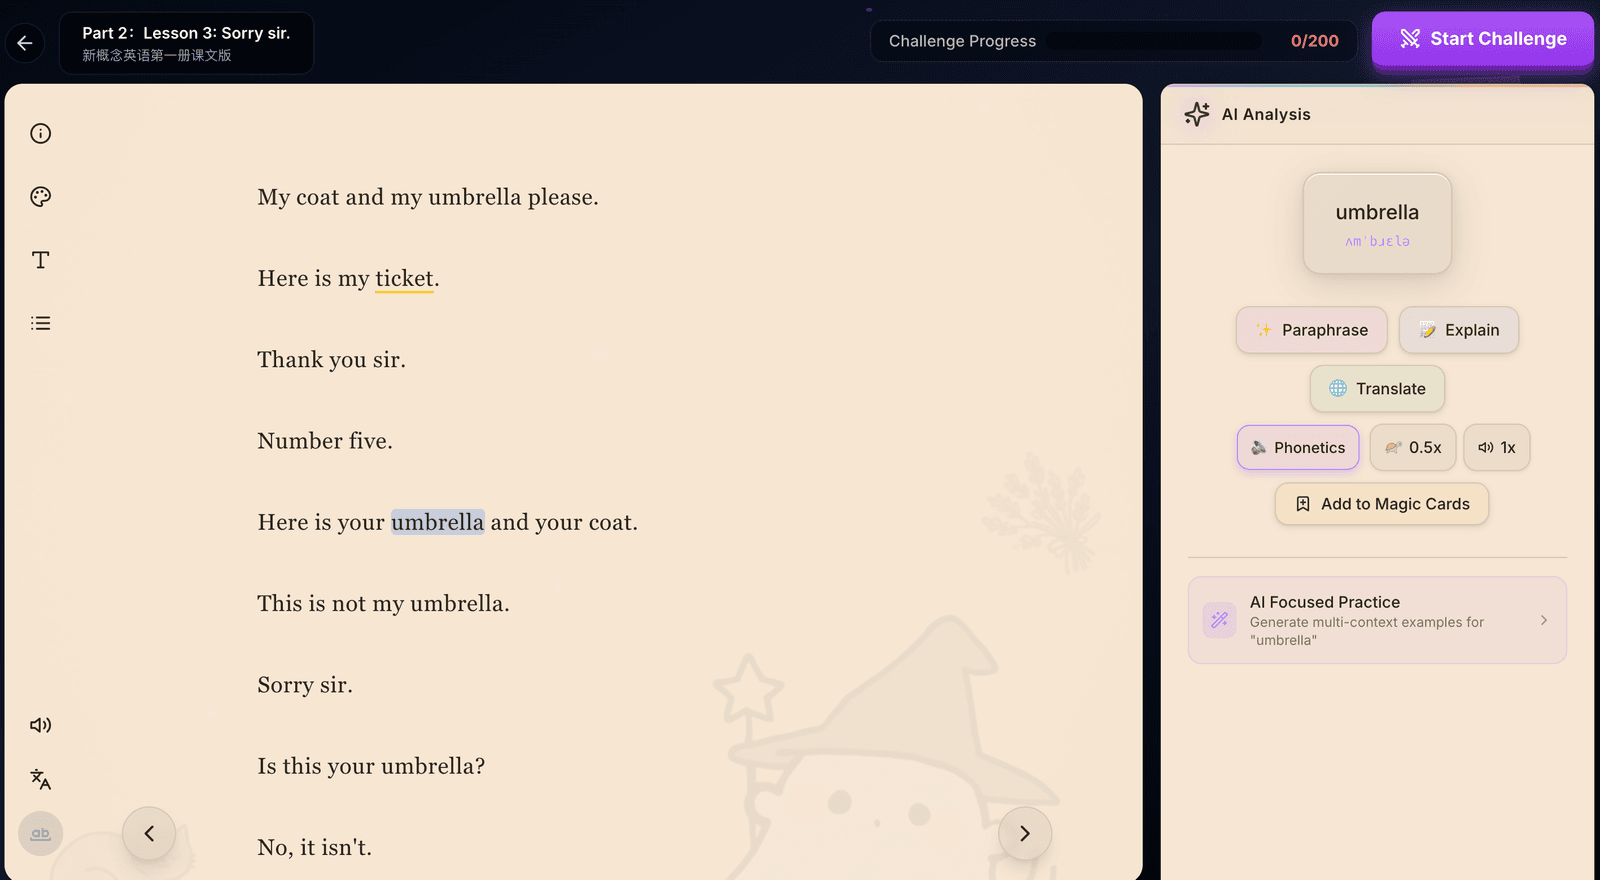Click the Part 2 Lesson 3 header
This screenshot has width=1600, height=880.
(186, 42)
